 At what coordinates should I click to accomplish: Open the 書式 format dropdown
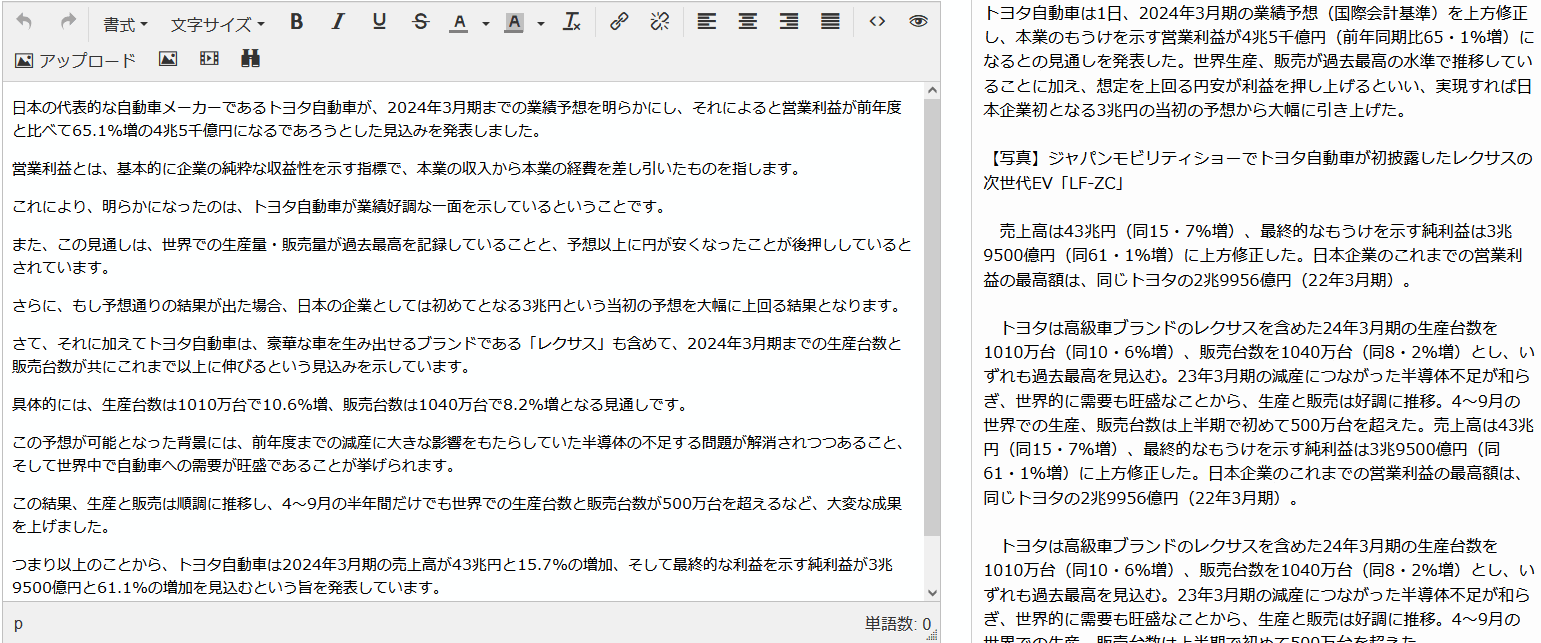(x=125, y=23)
